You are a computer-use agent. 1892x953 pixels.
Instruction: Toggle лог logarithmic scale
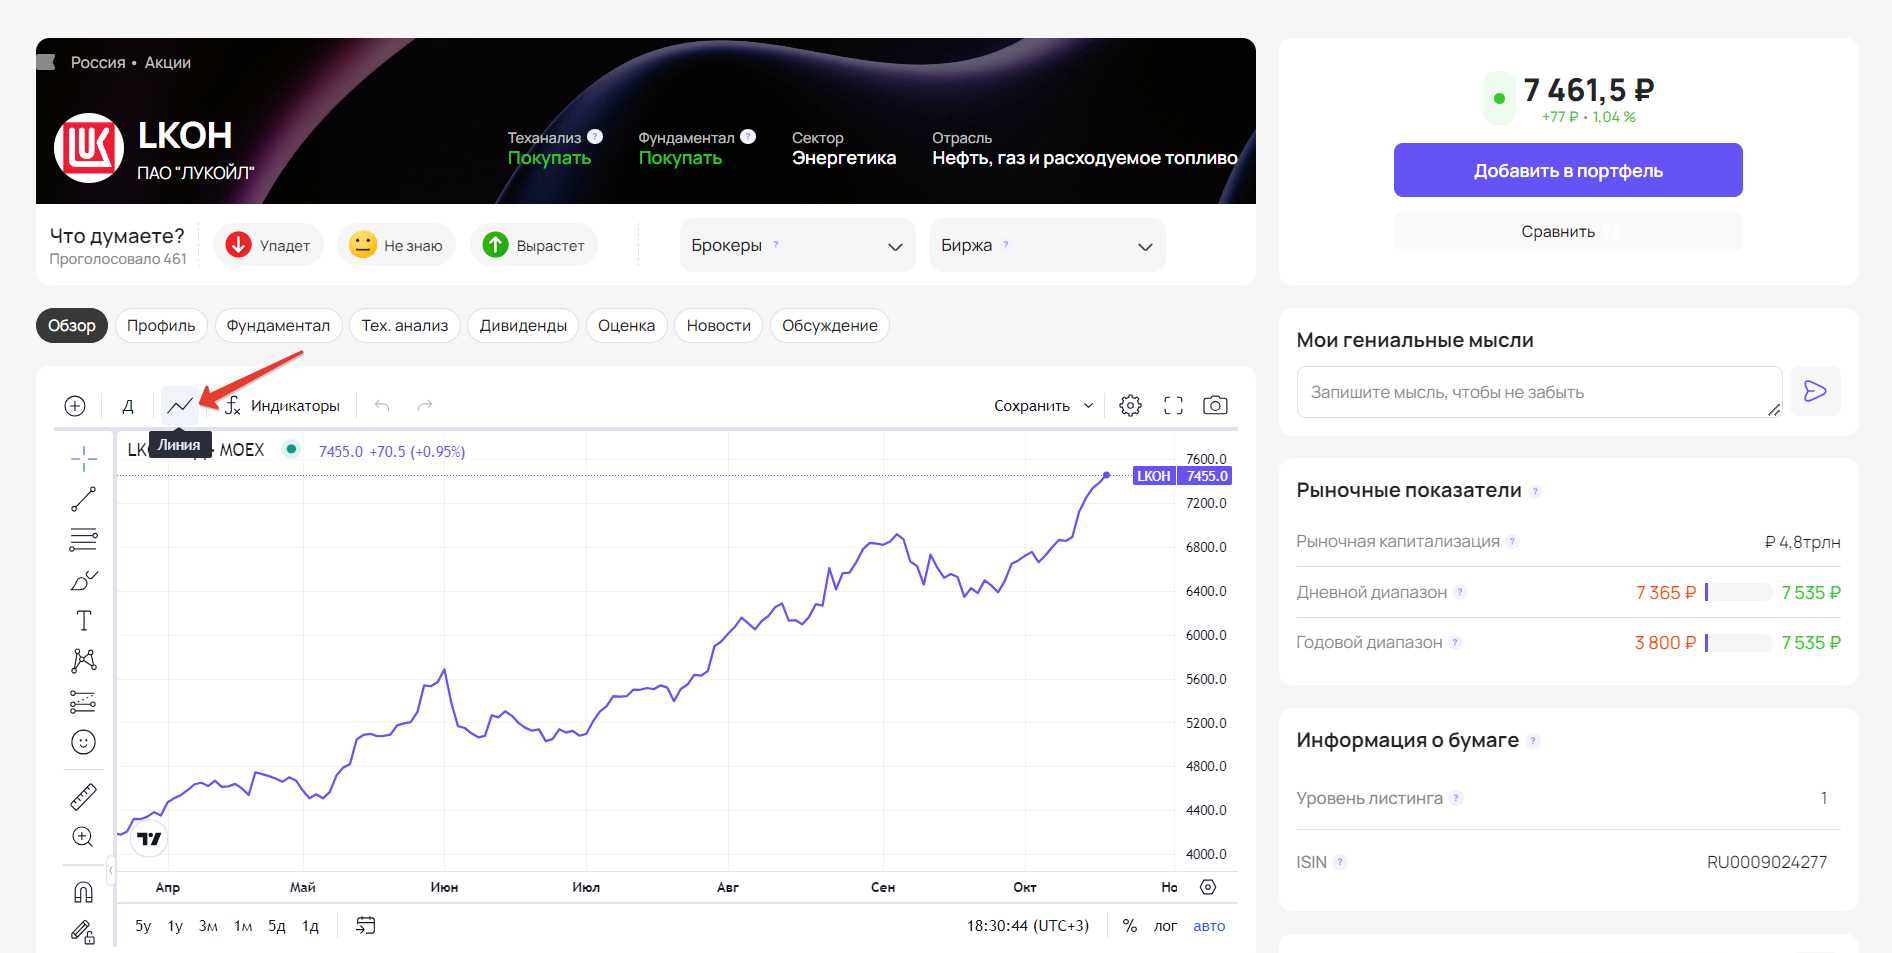[1165, 926]
